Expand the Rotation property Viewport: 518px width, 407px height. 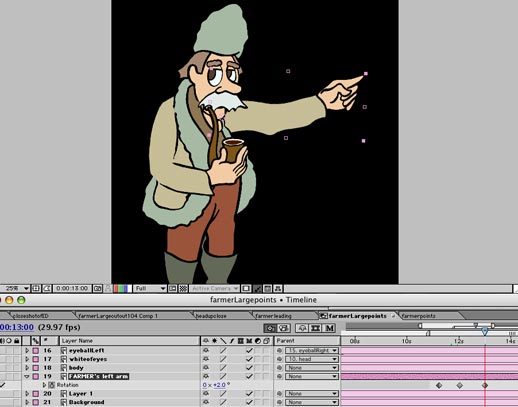pos(44,385)
